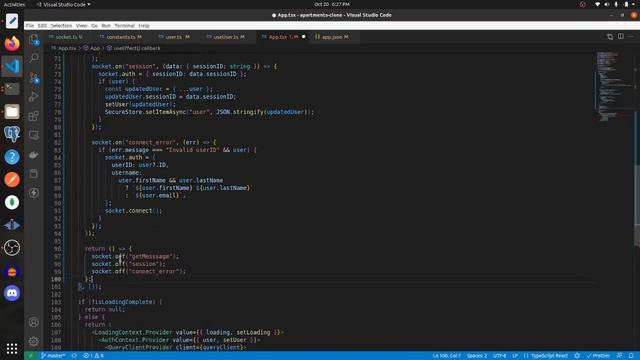Open notifications bell in status bar
Viewport: 640px width, 360px height.
pyautogui.click(x=631, y=356)
